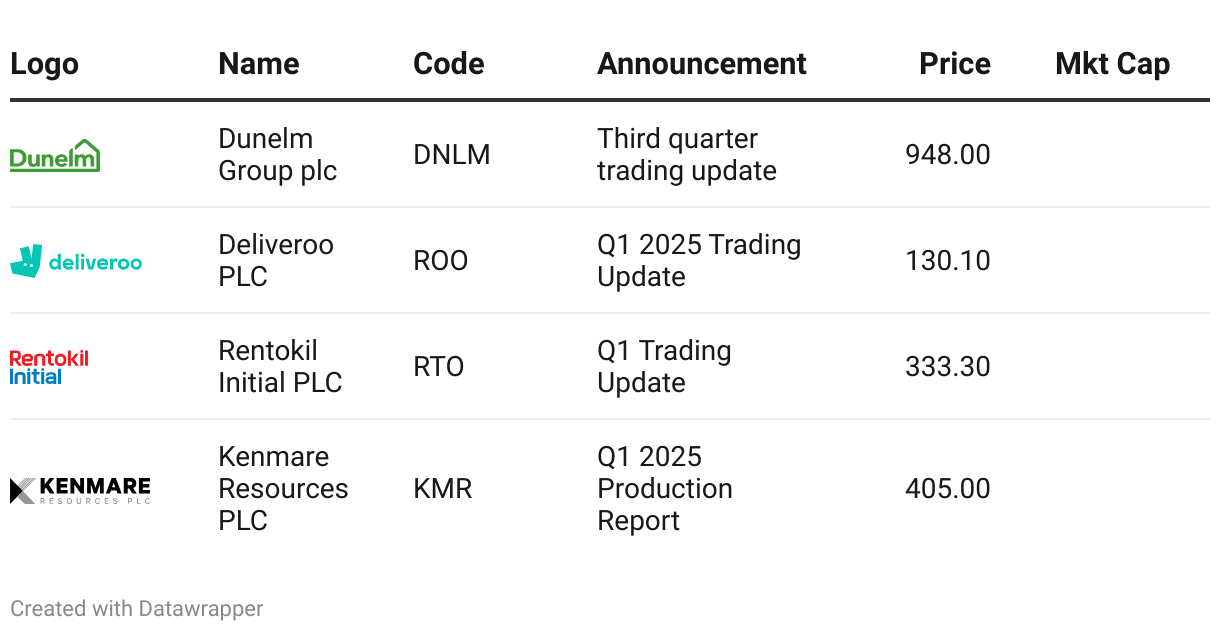Click the KMR ticker code
This screenshot has height=632, width=1220.
(x=443, y=489)
